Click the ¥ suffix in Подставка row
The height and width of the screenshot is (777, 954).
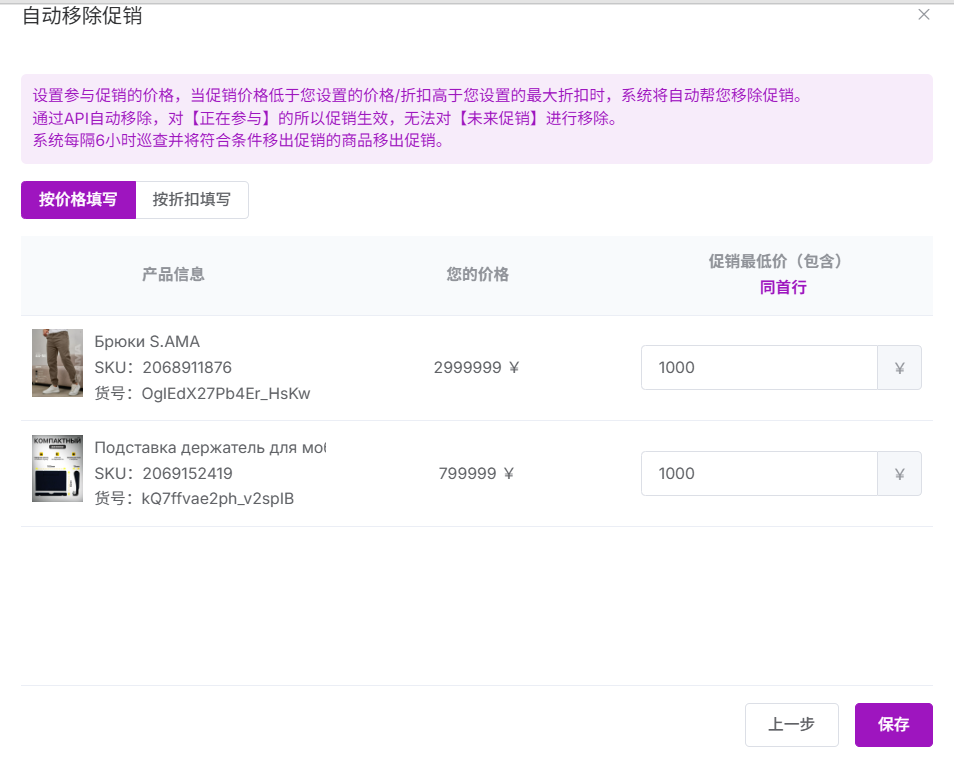[899, 473]
